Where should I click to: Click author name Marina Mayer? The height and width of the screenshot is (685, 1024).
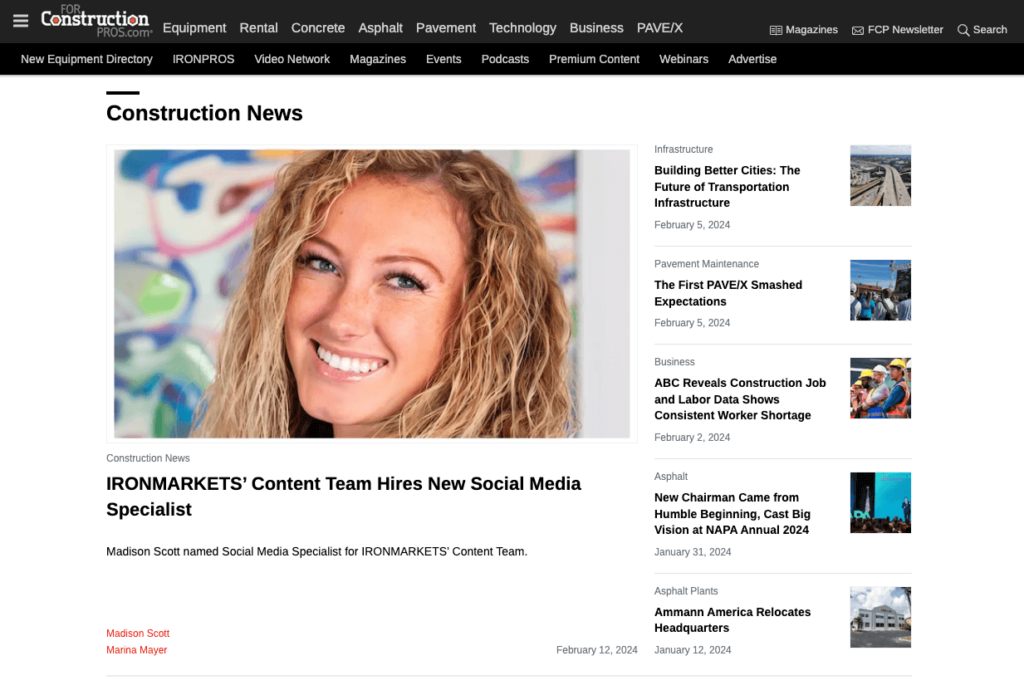coord(137,650)
